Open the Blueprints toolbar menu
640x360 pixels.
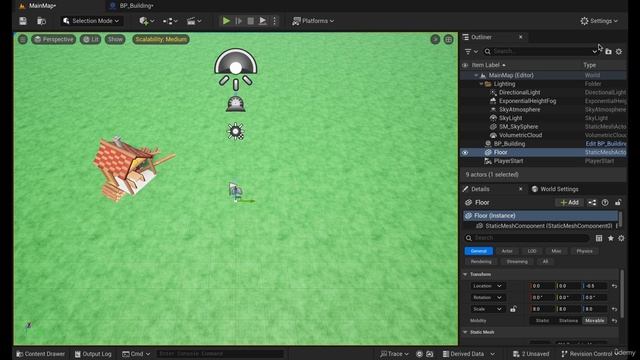(x=170, y=21)
